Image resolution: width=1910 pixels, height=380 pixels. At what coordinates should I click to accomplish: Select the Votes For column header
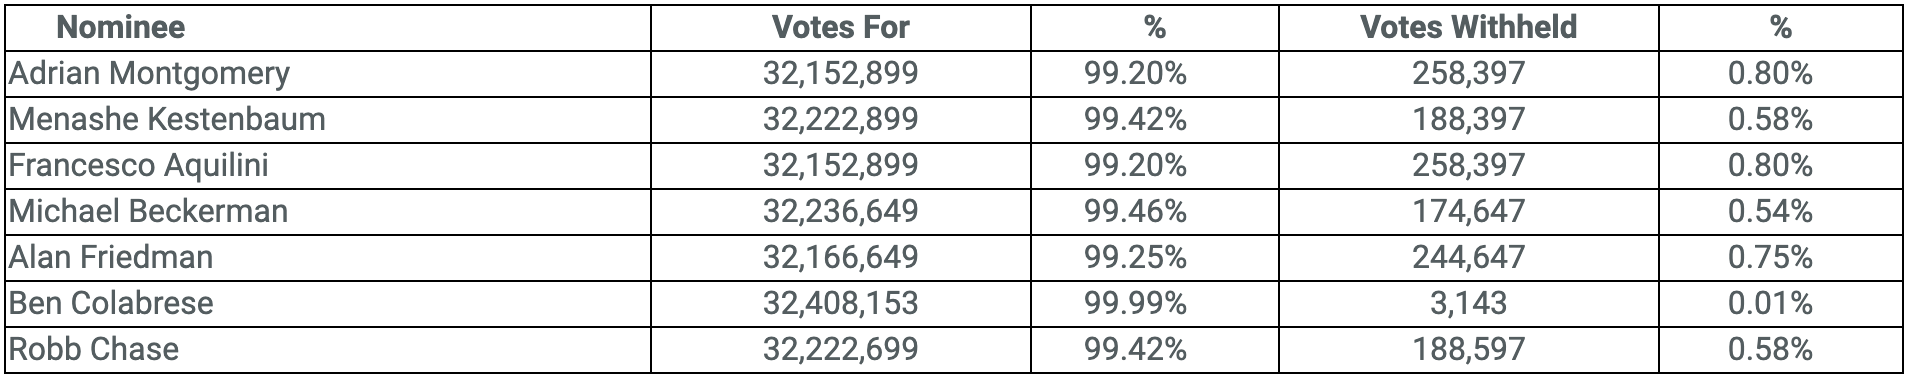(840, 27)
